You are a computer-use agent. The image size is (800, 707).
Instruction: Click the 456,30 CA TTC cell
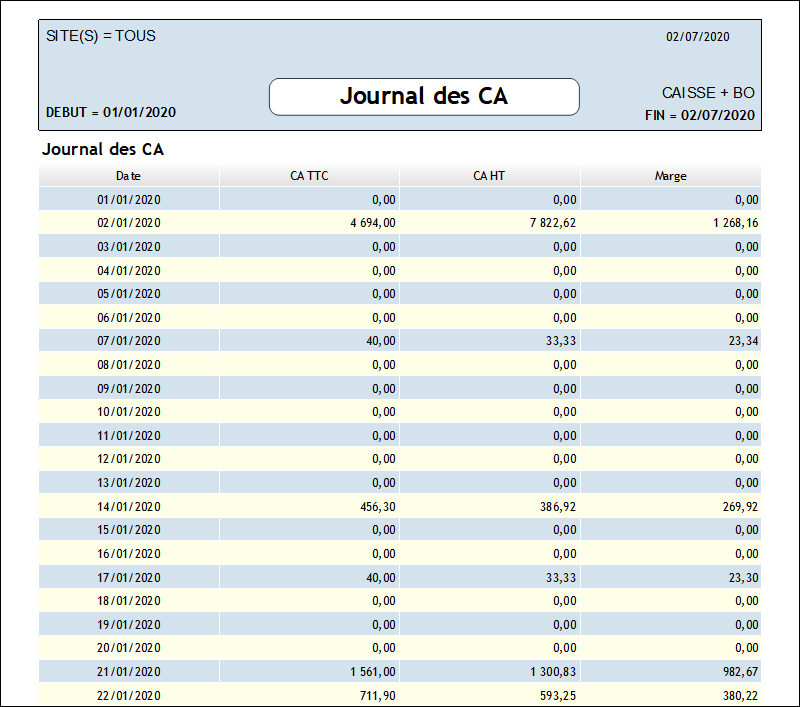point(376,507)
